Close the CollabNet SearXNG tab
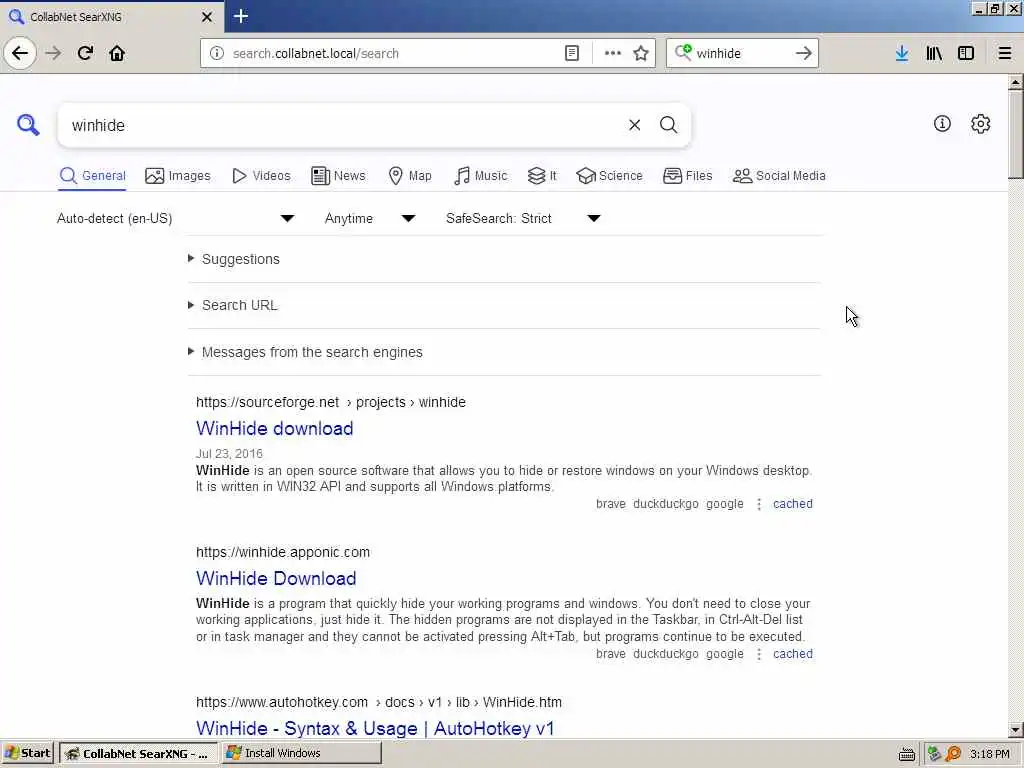 207,17
